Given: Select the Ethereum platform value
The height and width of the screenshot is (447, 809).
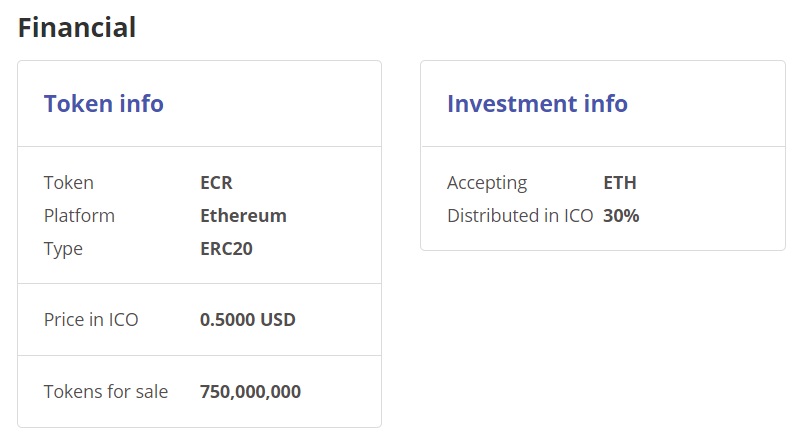Looking at the screenshot, I should 243,216.
